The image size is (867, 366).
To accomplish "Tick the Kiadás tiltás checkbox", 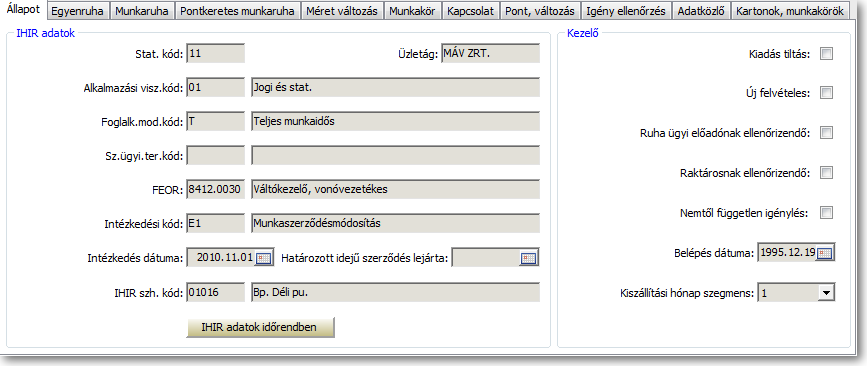I will point(826,54).
